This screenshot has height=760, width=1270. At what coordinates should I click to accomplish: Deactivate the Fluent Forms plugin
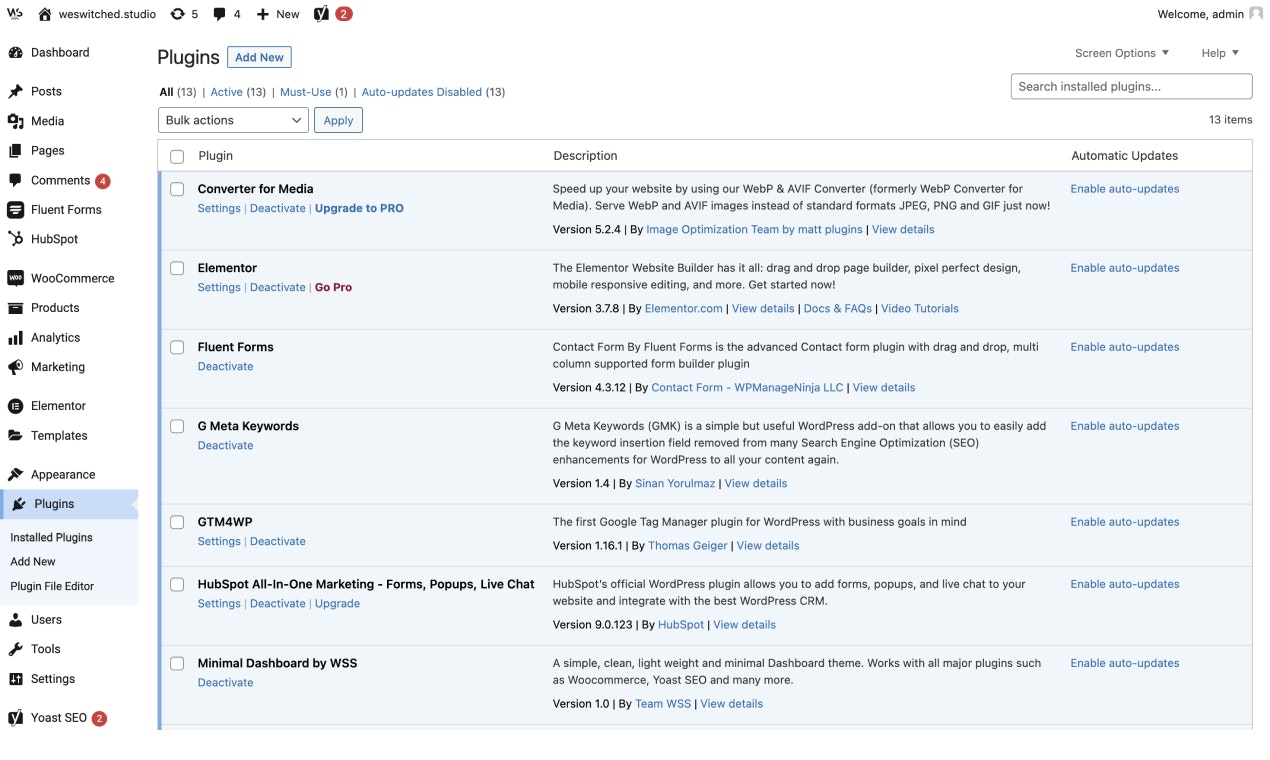(x=226, y=367)
